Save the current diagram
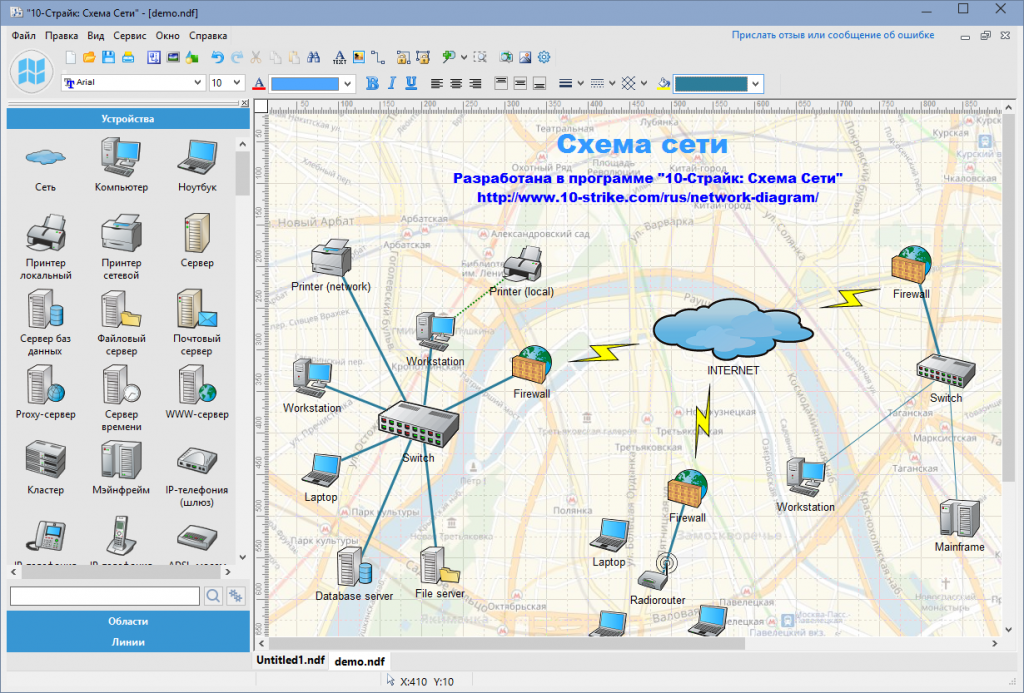Image resolution: width=1024 pixels, height=693 pixels. click(108, 57)
